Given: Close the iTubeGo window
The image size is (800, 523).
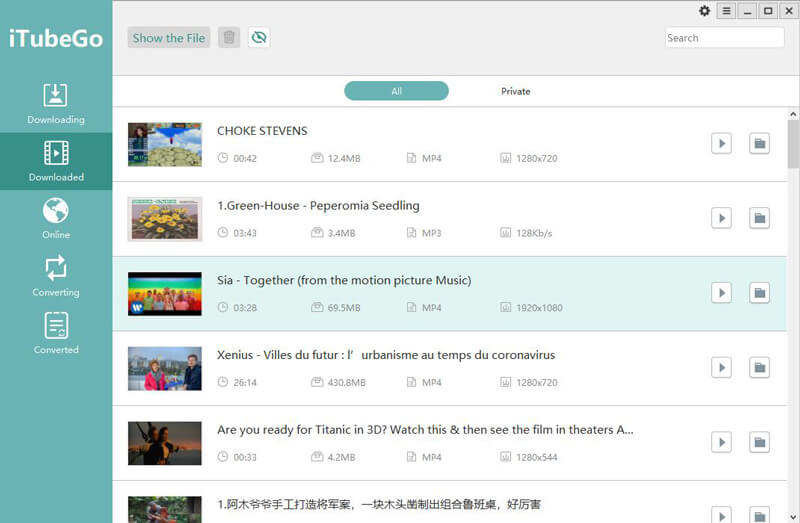Looking at the screenshot, I should pos(789,11).
